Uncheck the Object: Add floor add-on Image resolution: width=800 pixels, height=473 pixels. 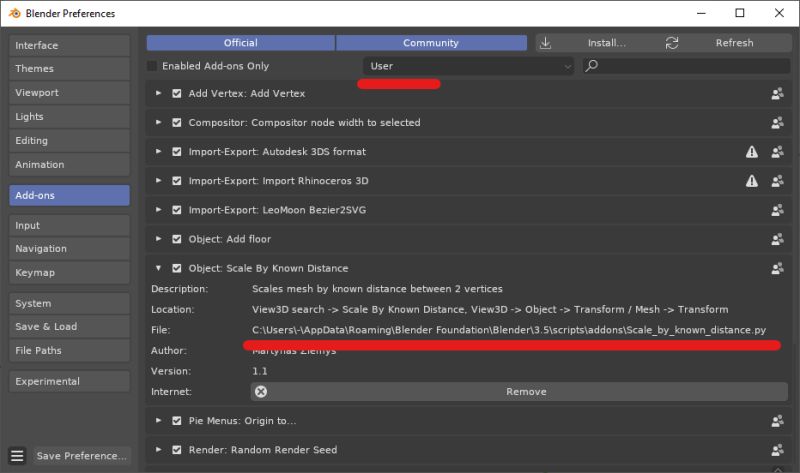pos(177,239)
